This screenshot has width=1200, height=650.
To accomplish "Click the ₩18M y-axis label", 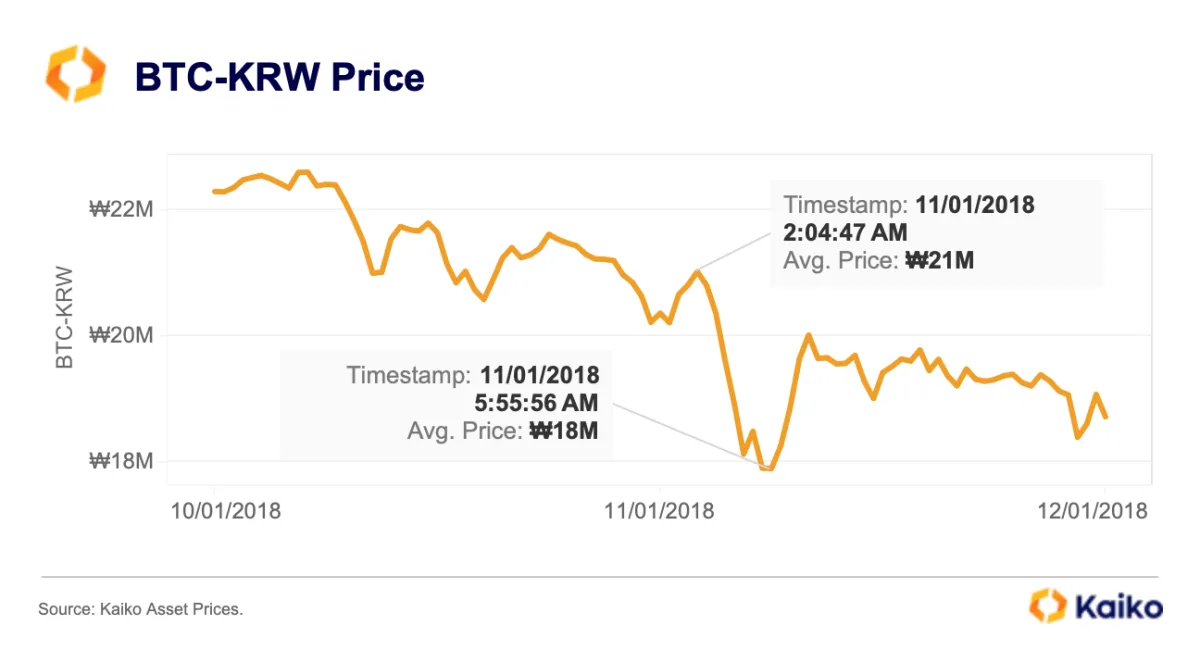I will point(121,461).
